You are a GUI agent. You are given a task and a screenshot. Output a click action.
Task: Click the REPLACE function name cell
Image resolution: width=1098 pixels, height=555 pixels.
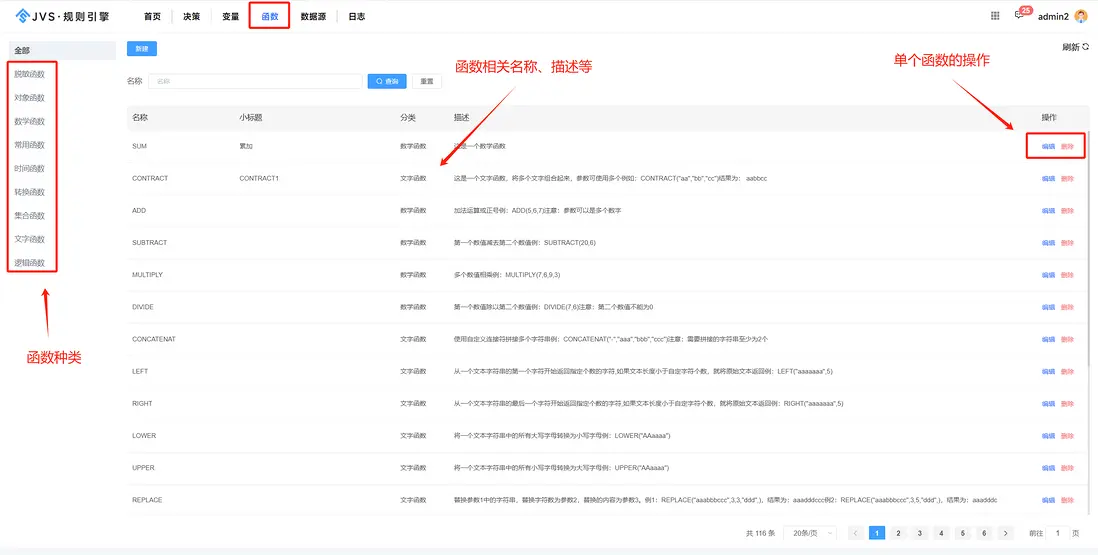tap(147, 500)
